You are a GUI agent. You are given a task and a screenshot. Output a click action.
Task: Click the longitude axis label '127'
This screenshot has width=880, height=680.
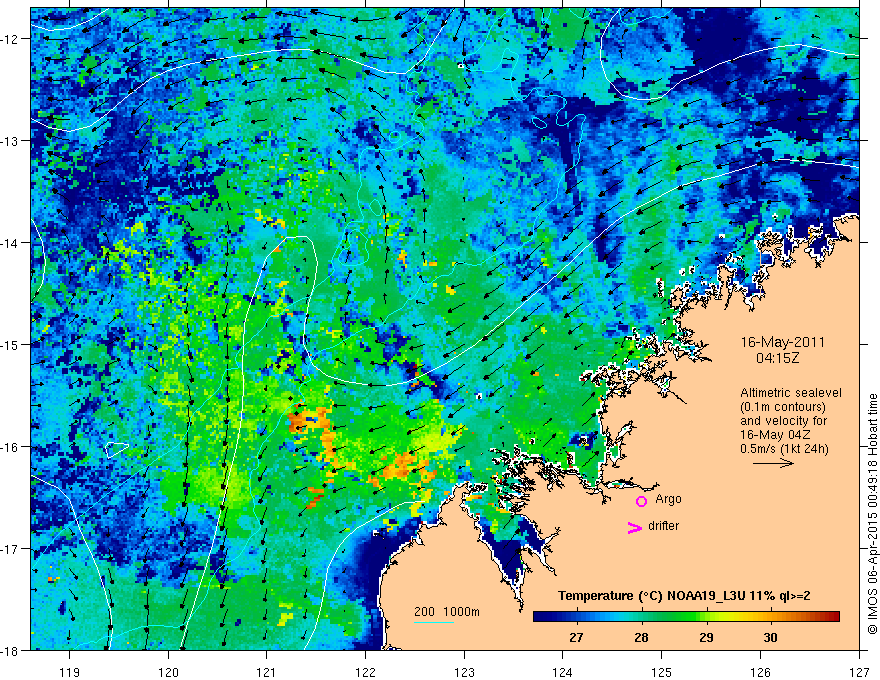click(x=859, y=672)
